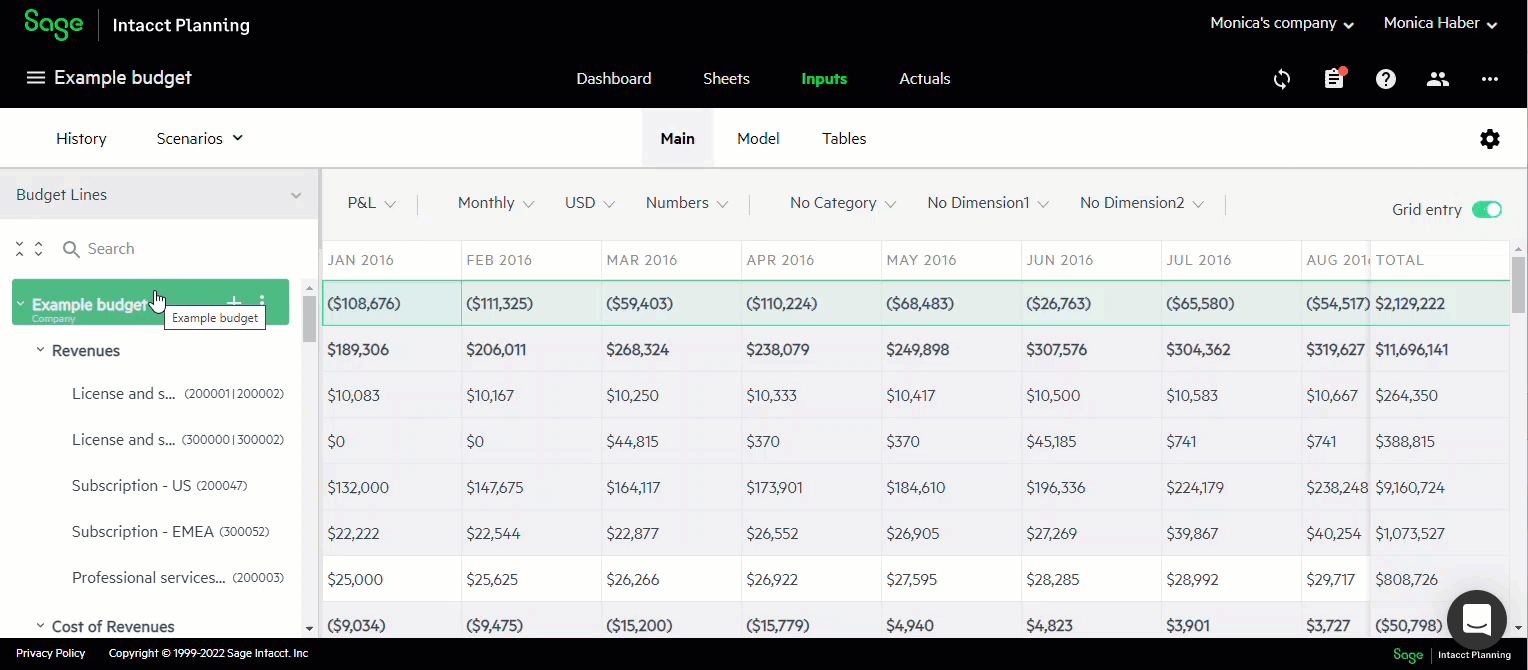Select the Subscription - EMEA budget line
This screenshot has width=1528, height=670.
[x=171, y=532]
